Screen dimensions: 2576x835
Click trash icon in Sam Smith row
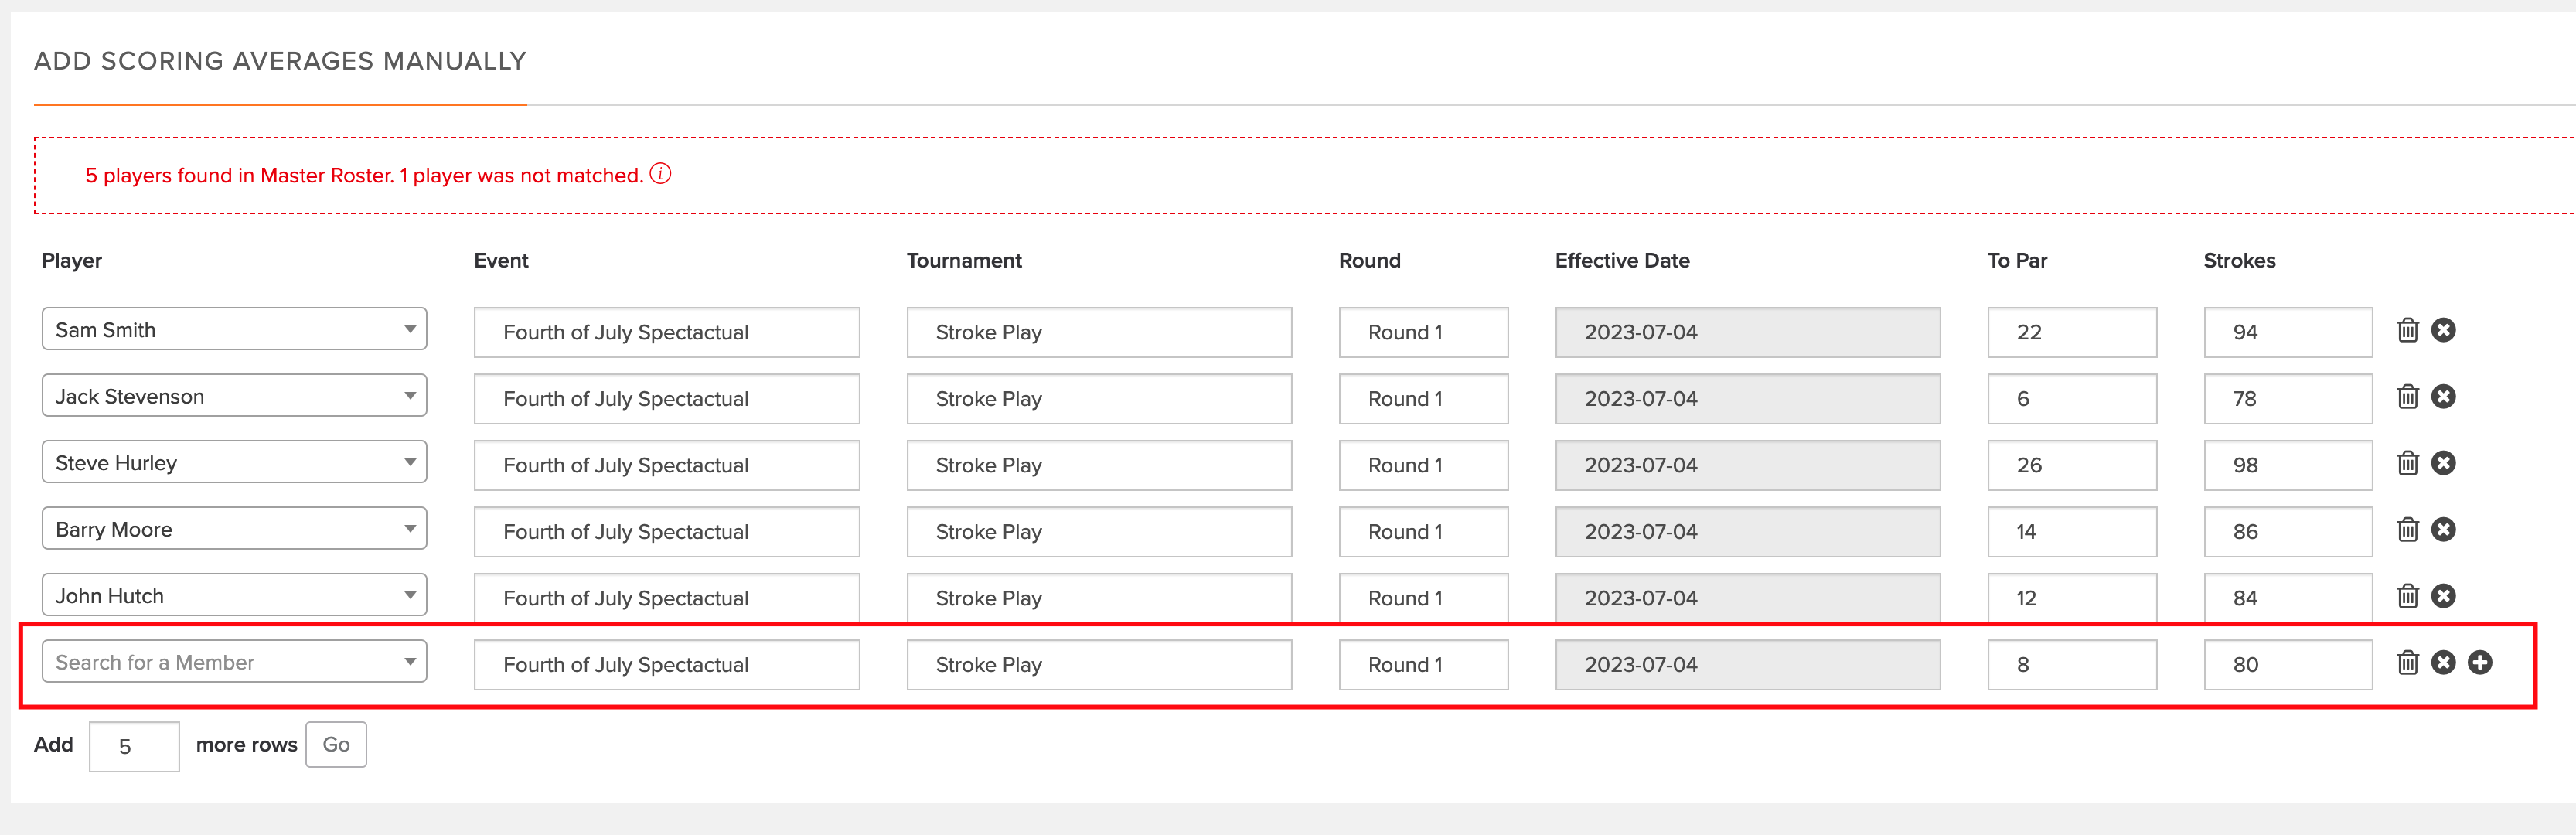tap(2407, 330)
